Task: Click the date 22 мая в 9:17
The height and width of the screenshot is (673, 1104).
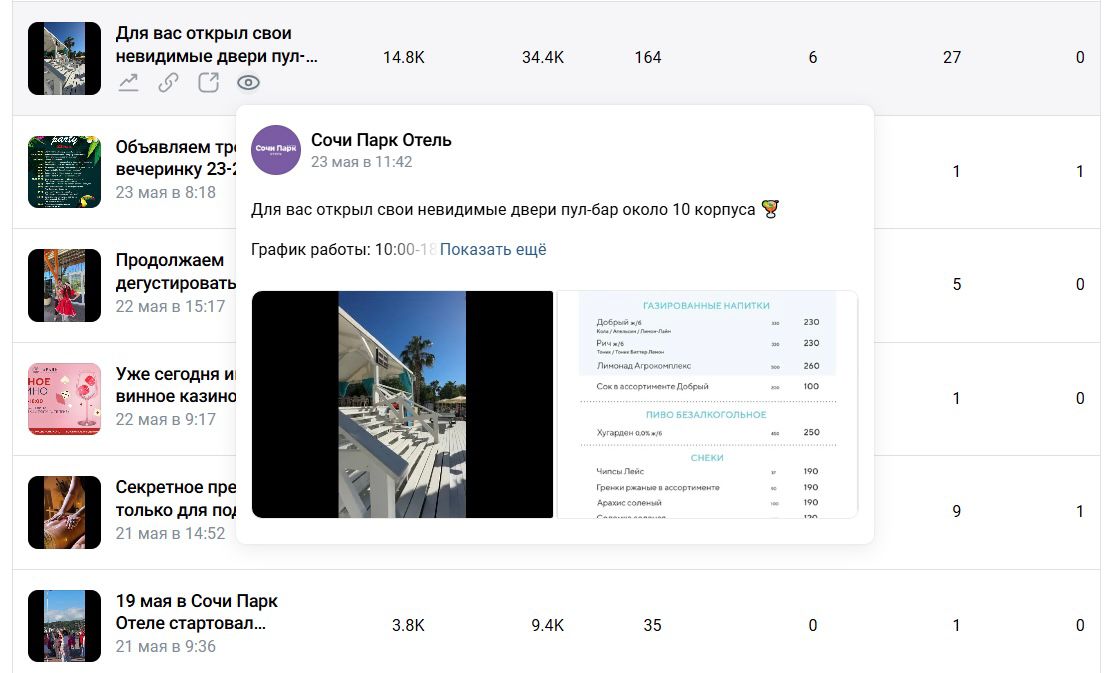Action: point(165,420)
